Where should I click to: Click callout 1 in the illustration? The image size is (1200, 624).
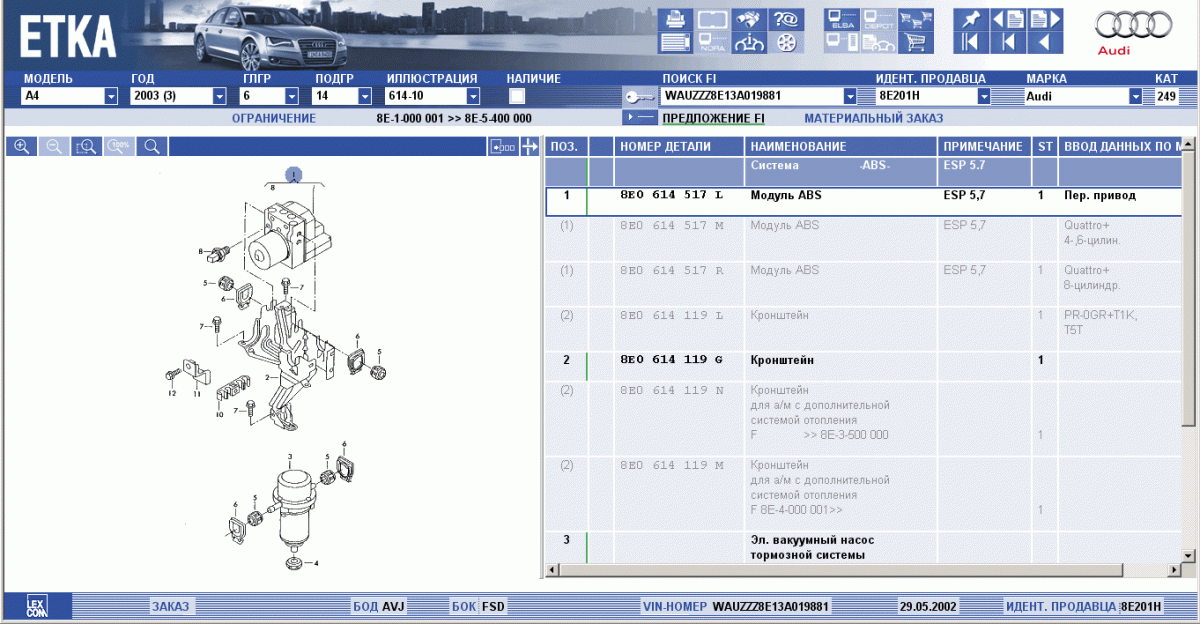pos(294,174)
